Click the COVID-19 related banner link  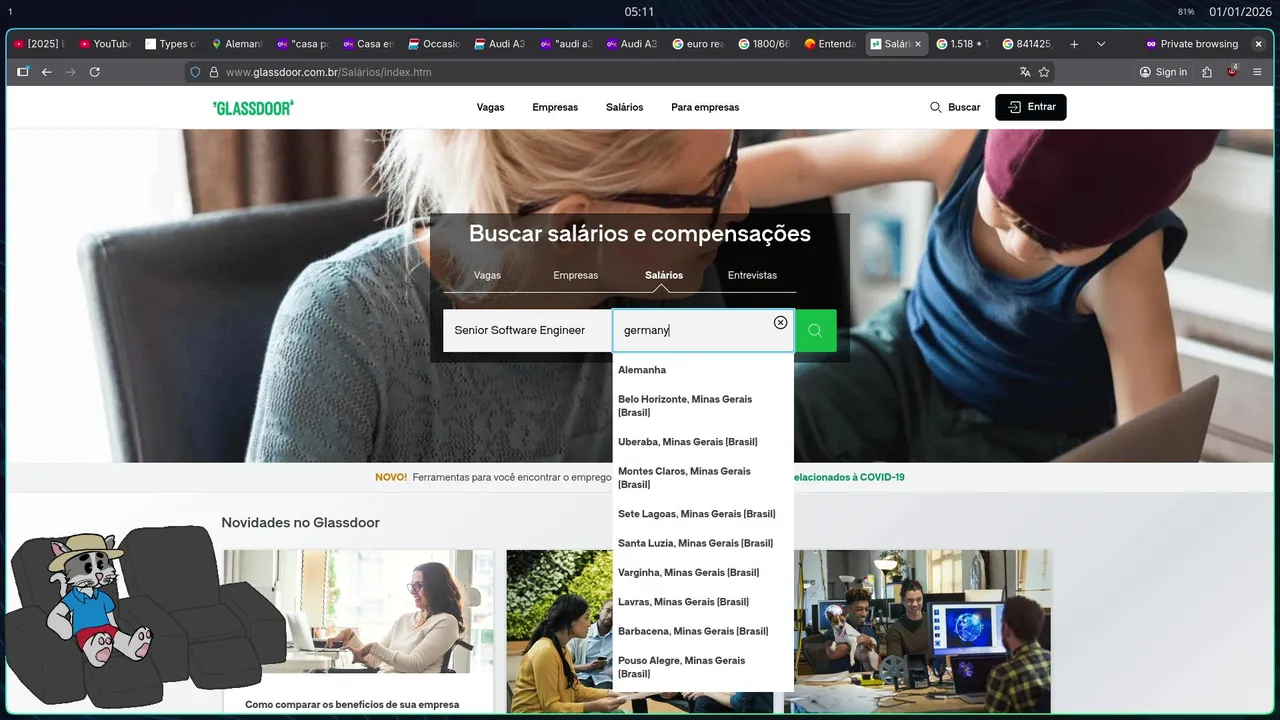tap(849, 477)
